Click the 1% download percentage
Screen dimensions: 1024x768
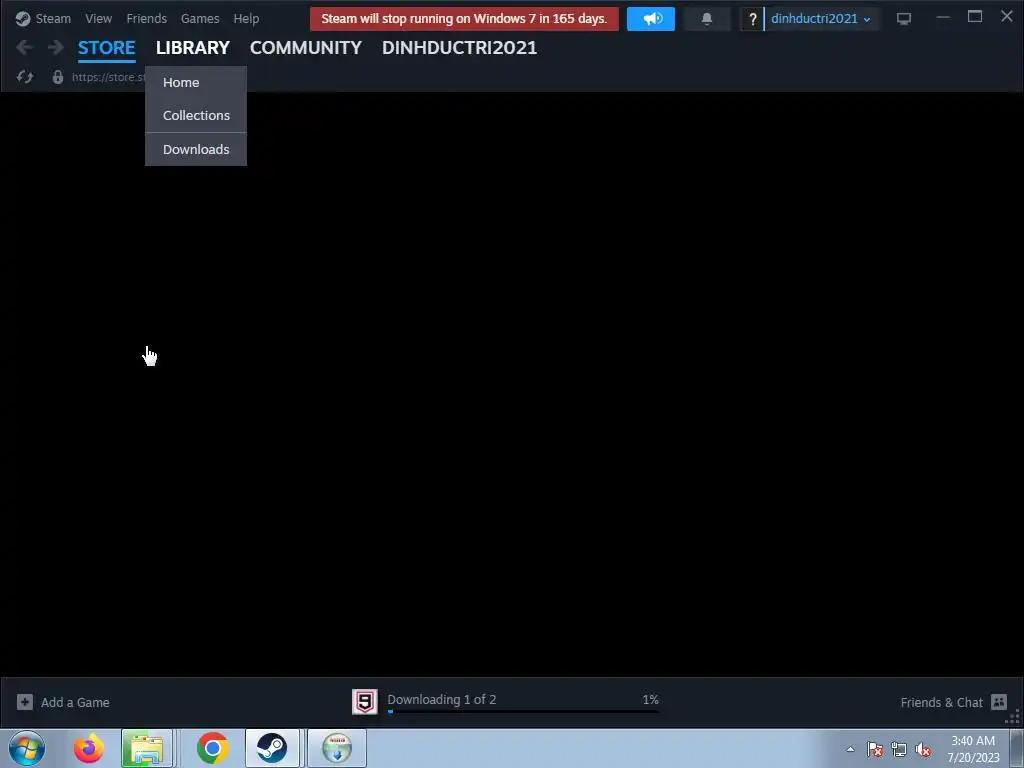tap(650, 699)
